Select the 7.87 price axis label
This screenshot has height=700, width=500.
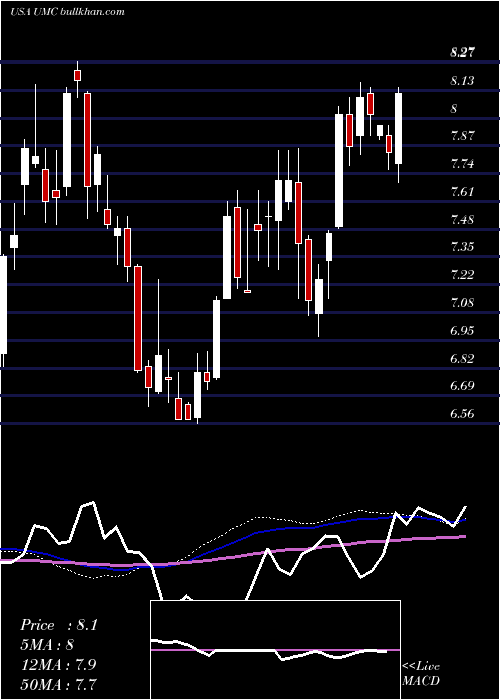tap(462, 136)
